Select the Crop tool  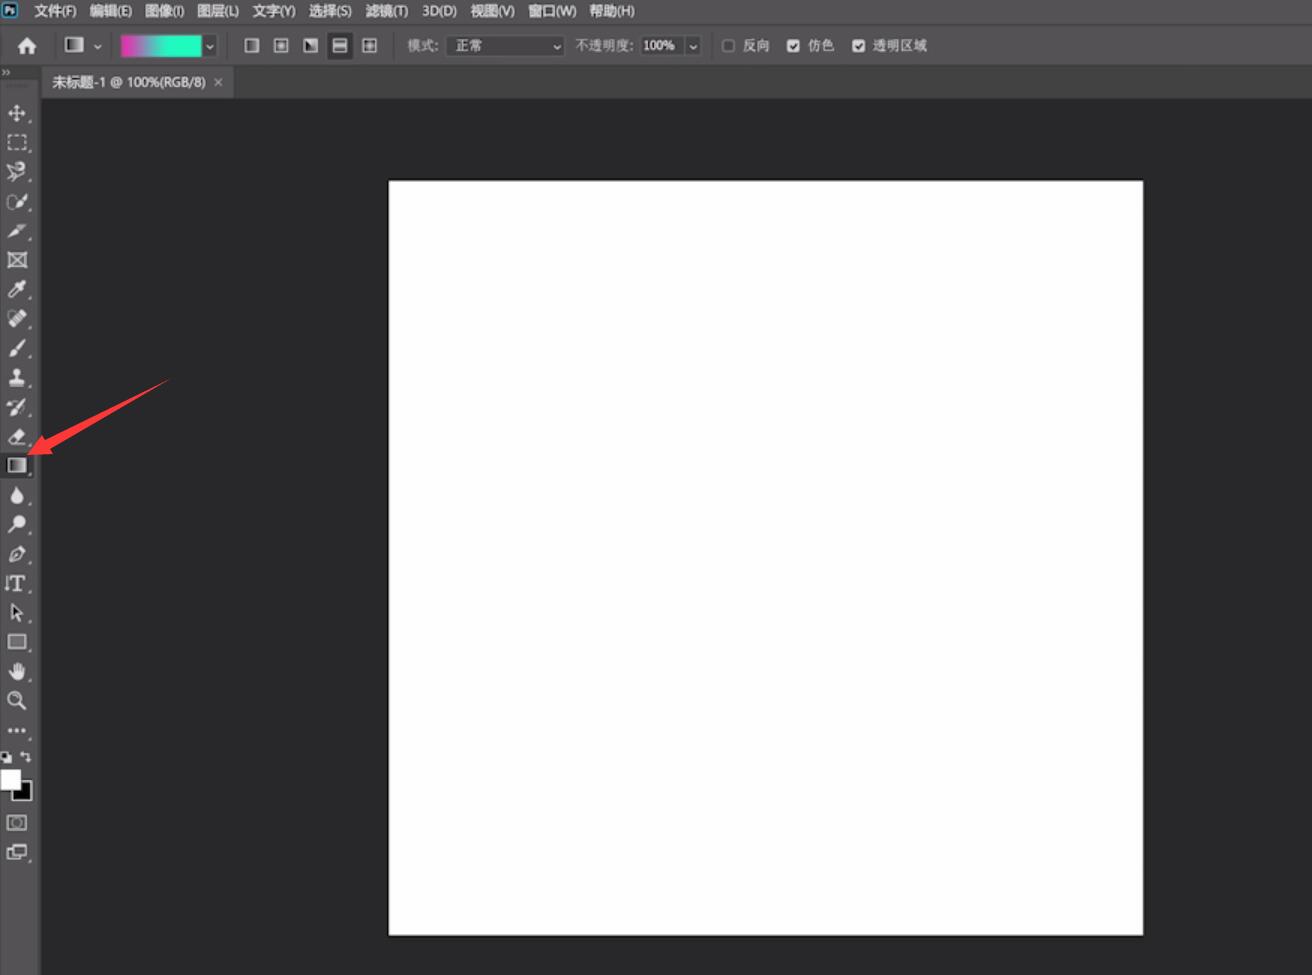click(x=17, y=231)
